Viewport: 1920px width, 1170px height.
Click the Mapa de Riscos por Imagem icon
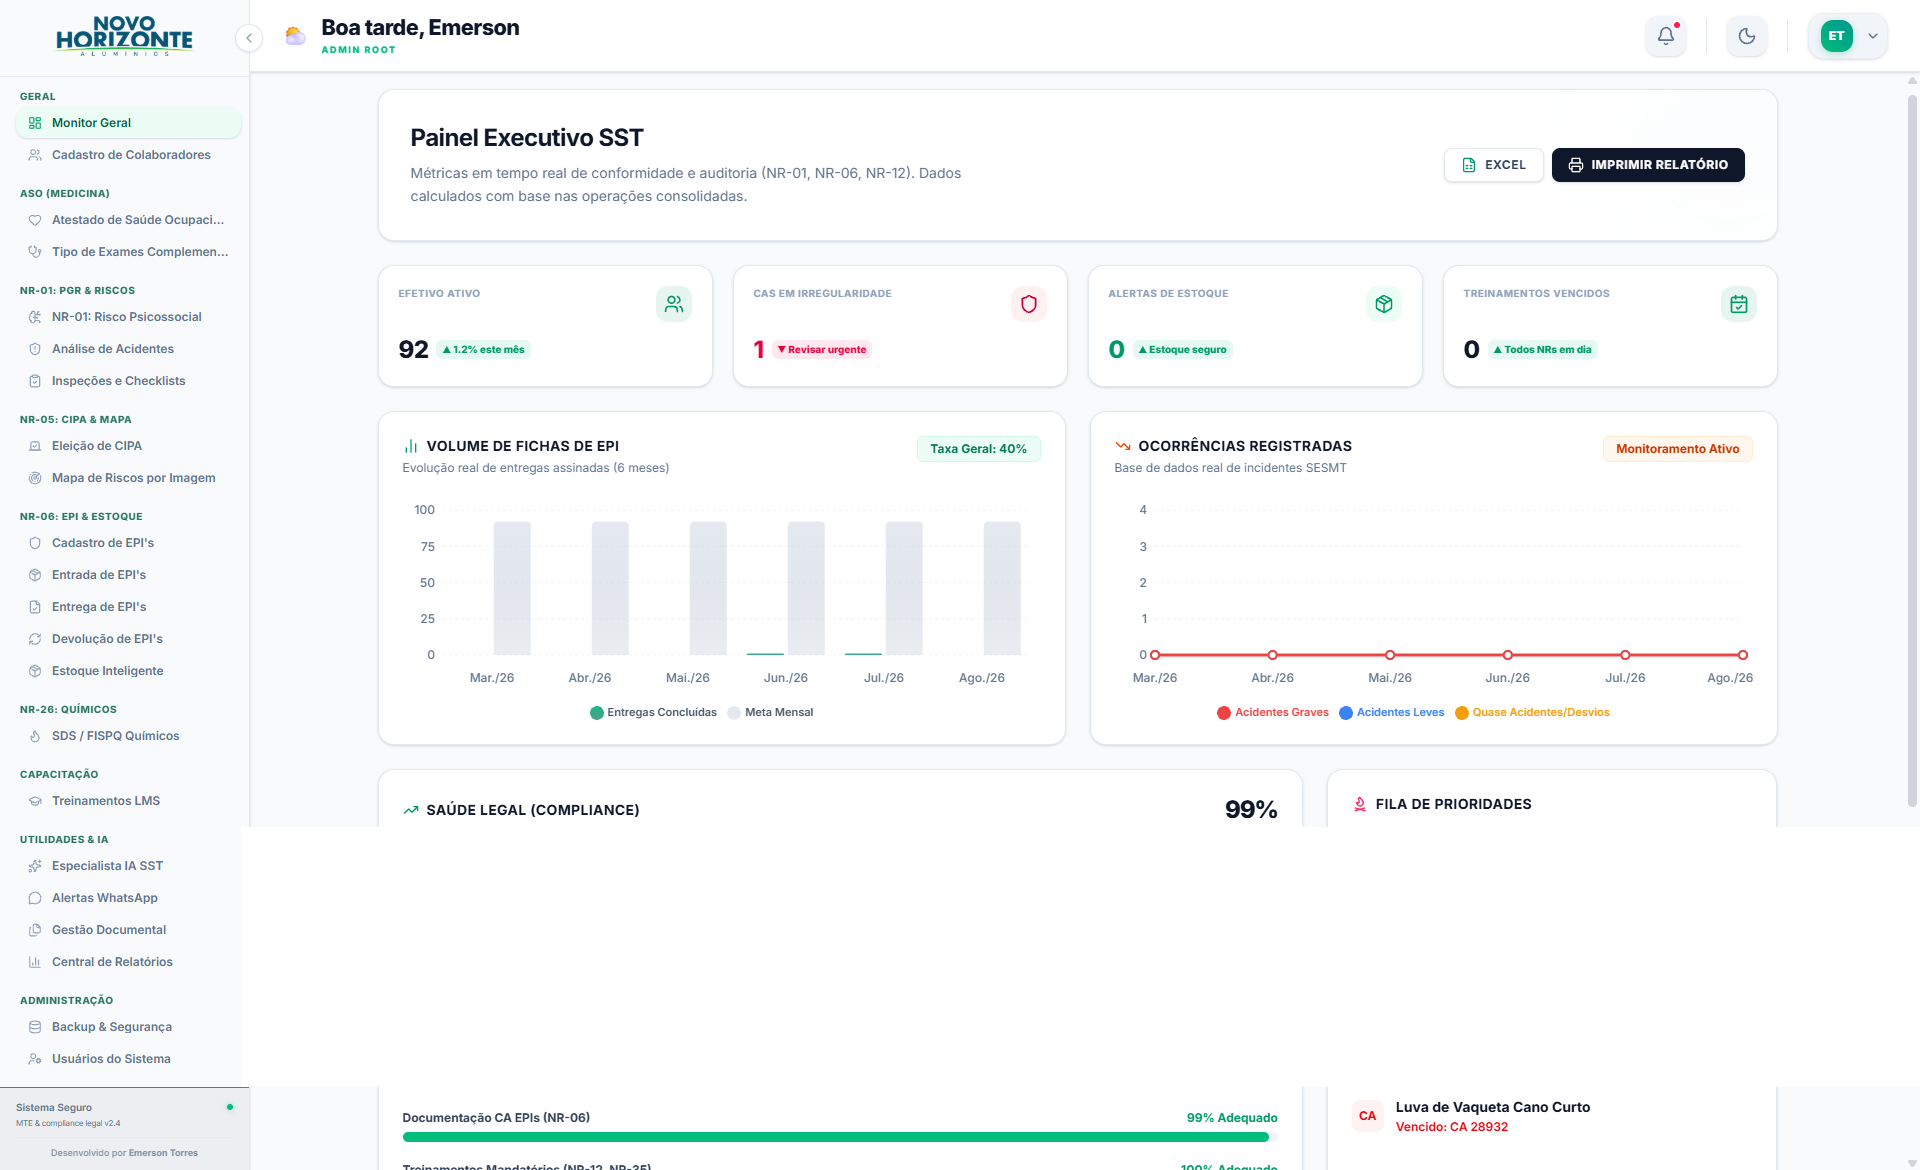click(x=35, y=478)
